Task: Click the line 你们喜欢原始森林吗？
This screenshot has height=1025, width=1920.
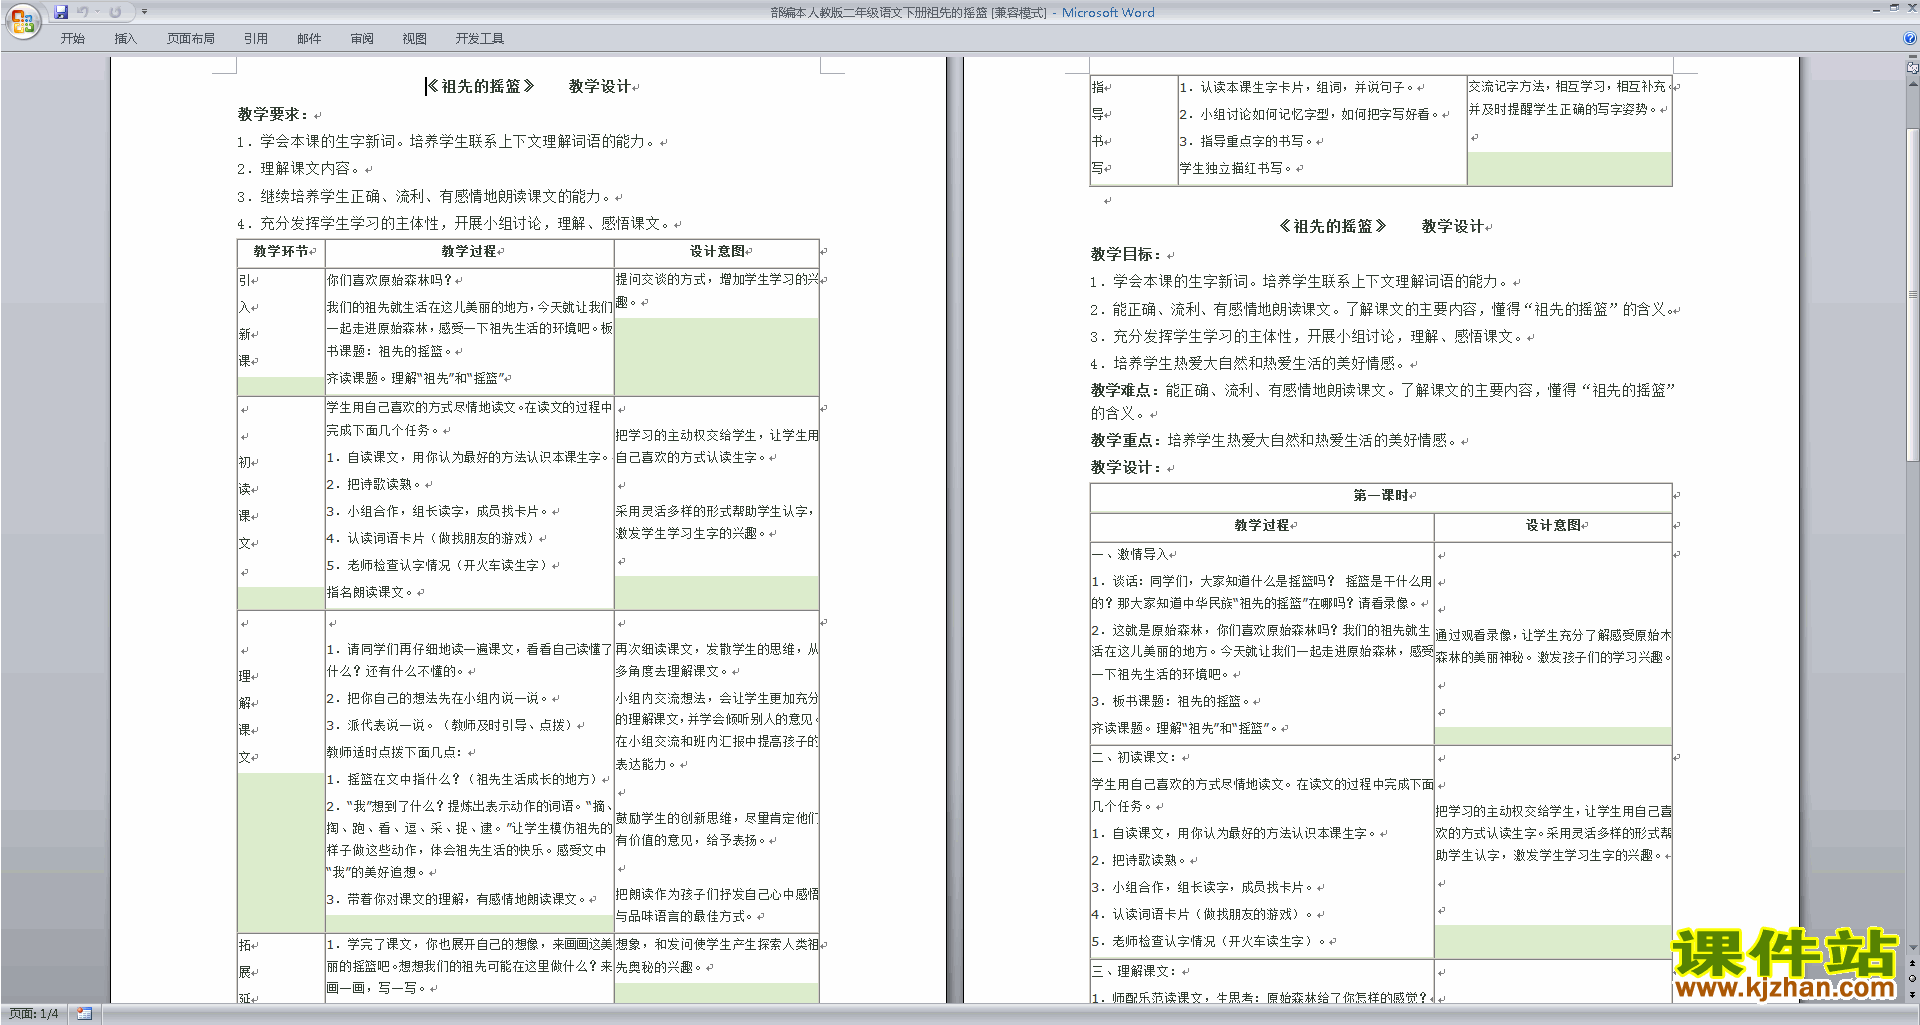Action: [x=390, y=281]
